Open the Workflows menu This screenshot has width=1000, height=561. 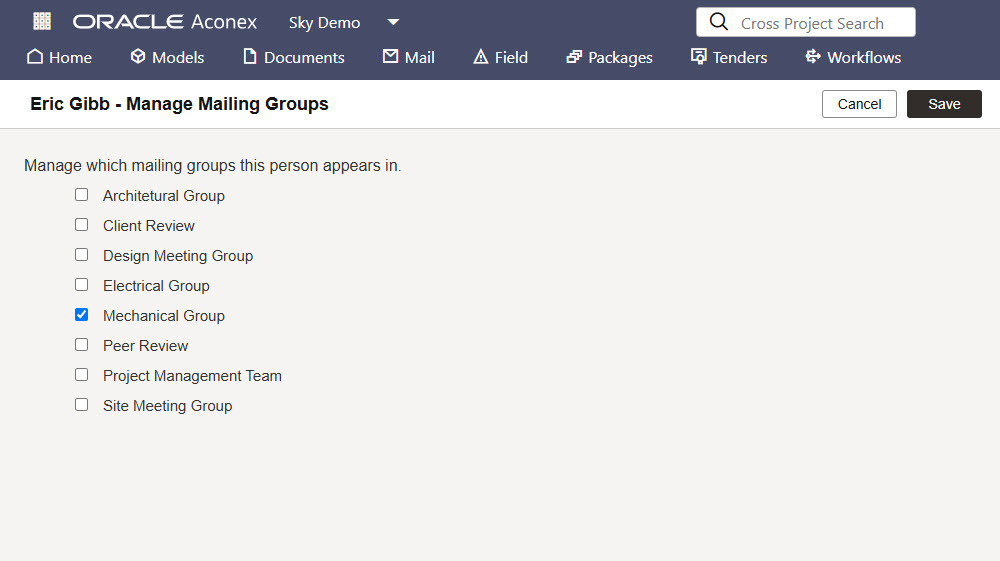pyautogui.click(x=853, y=57)
